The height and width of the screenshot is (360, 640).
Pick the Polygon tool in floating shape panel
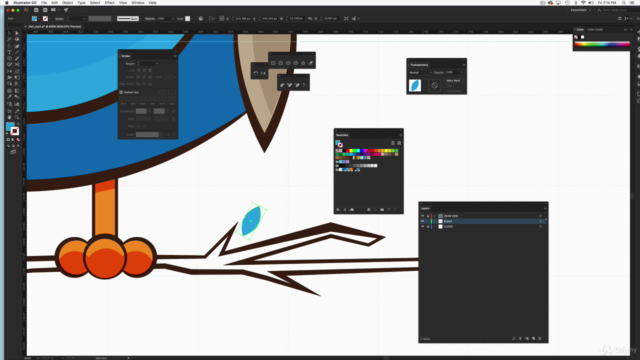point(296,63)
